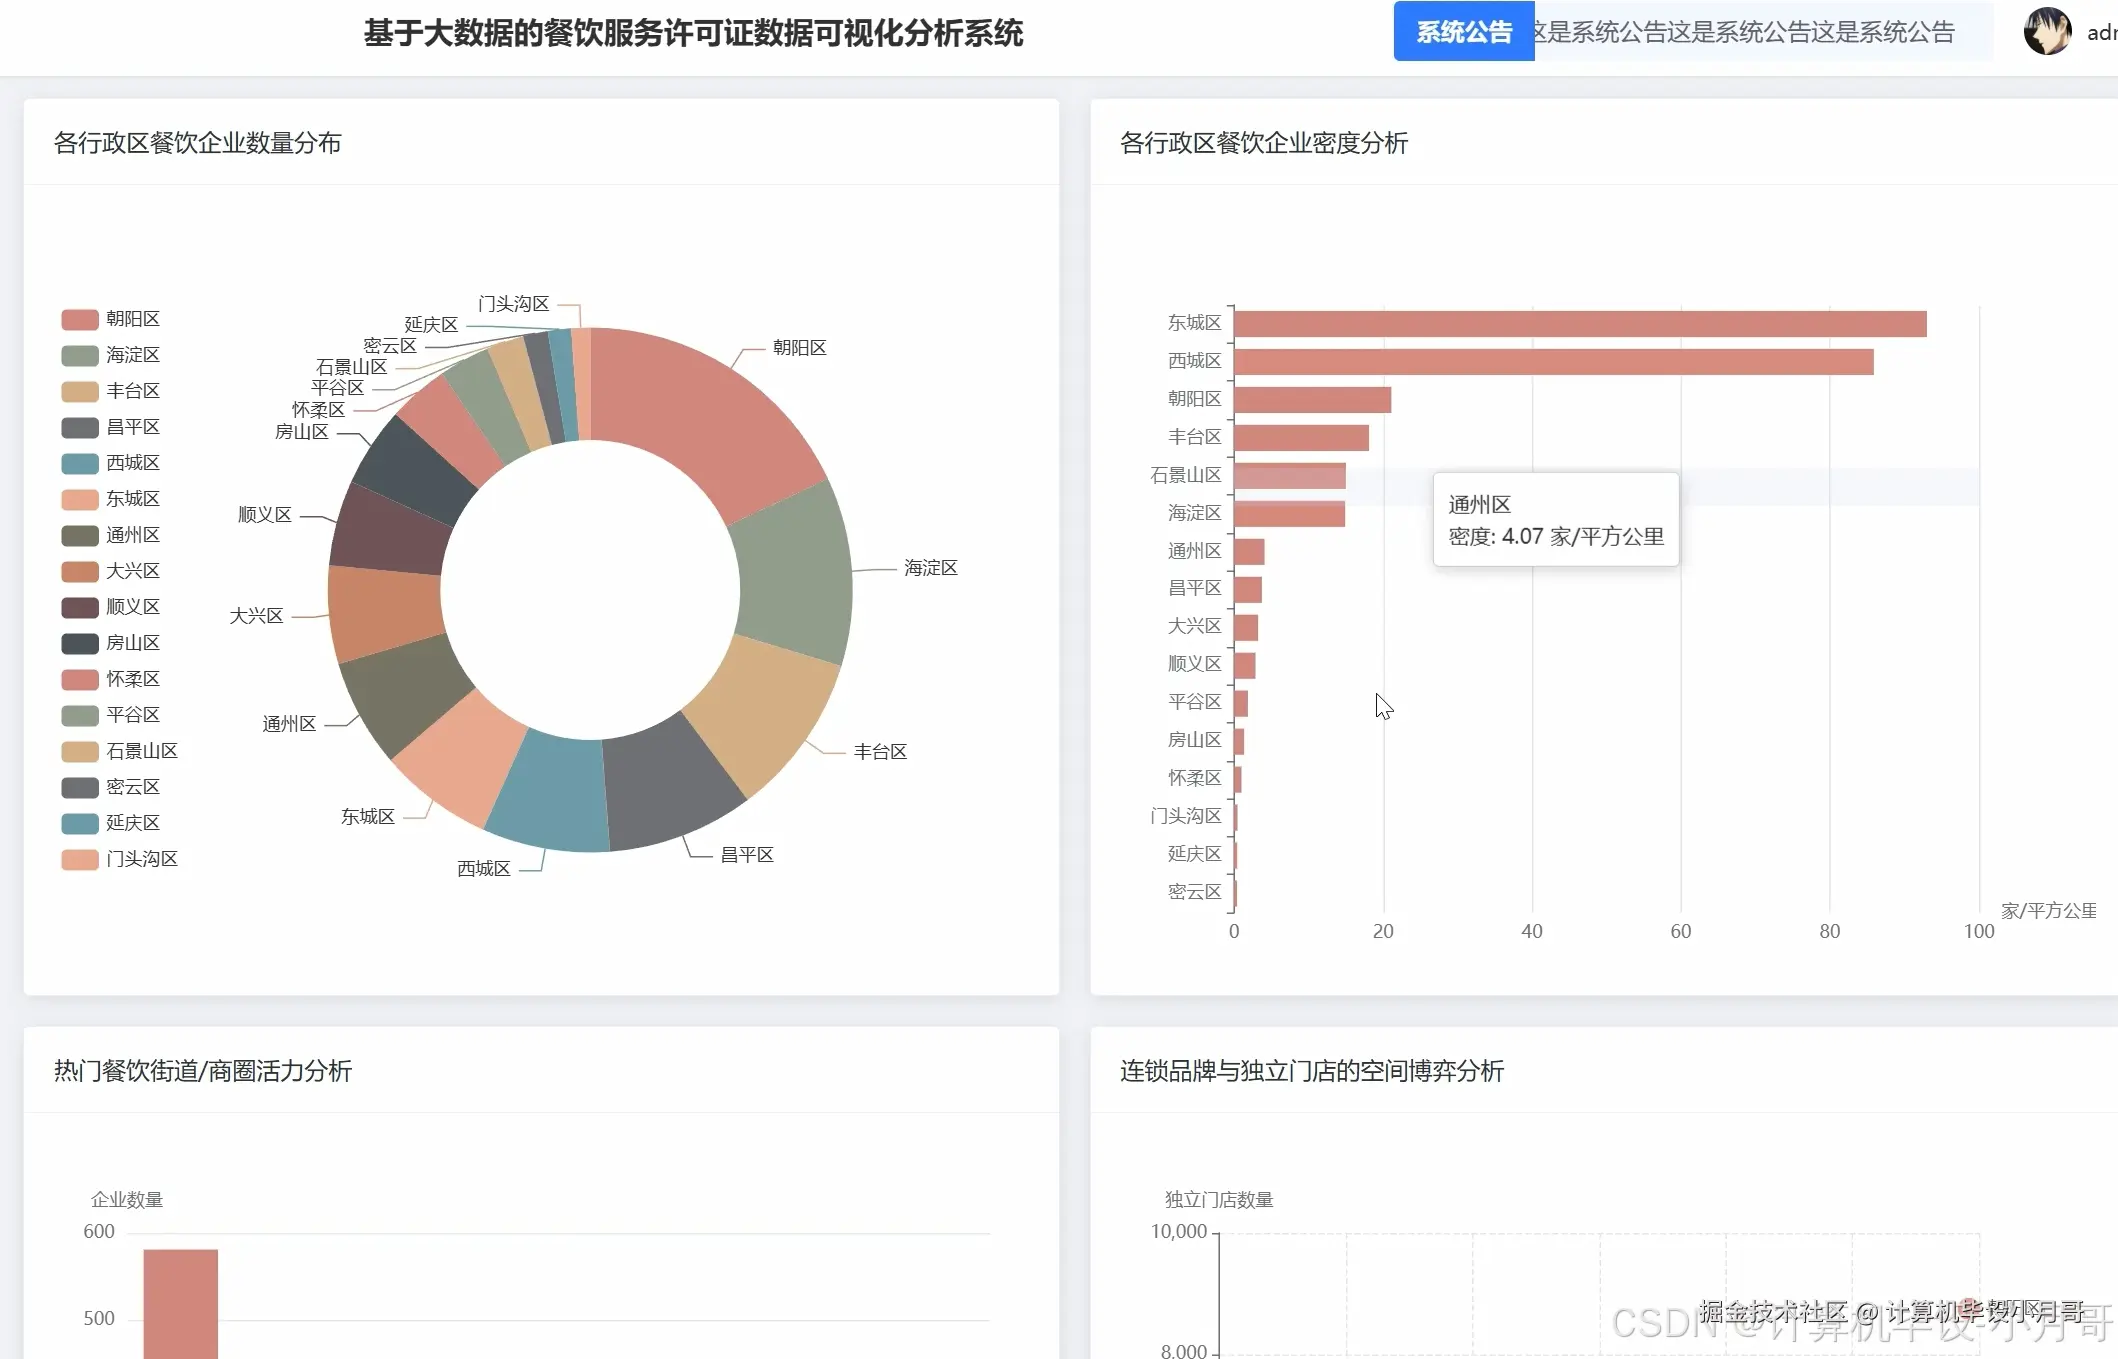Viewport: 2118px width, 1359px height.
Task: Select the 房山区 legend icon
Action: tap(78, 643)
